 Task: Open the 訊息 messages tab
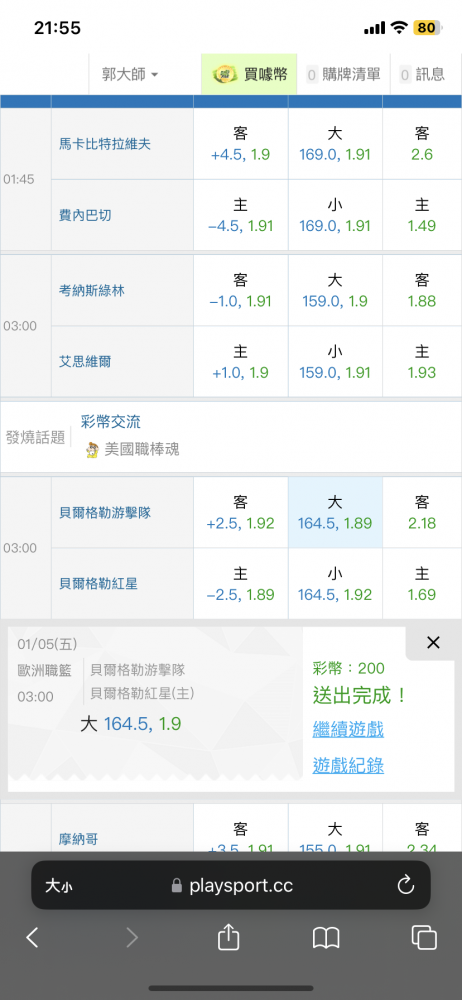pos(422,75)
